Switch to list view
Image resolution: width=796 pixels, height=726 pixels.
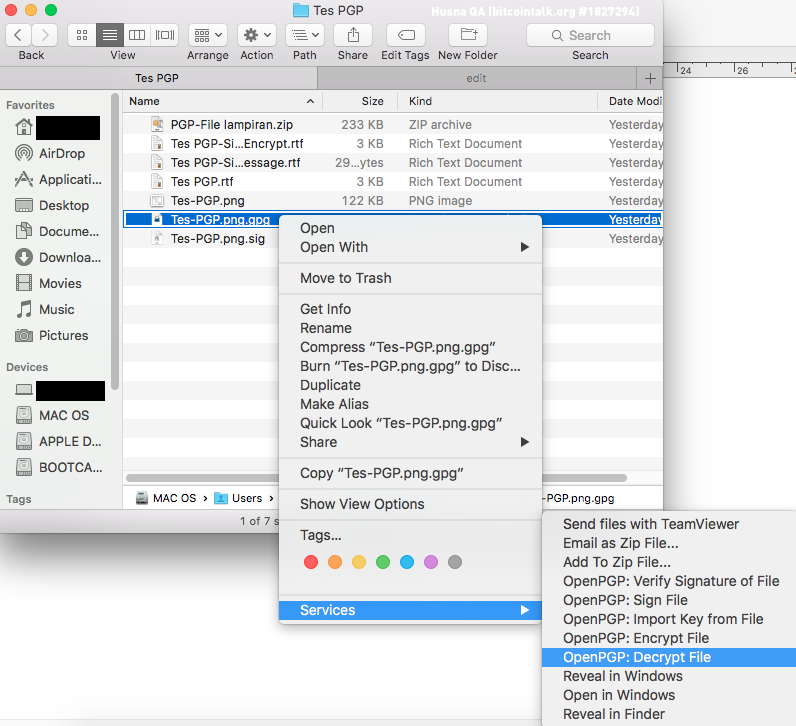(x=110, y=35)
